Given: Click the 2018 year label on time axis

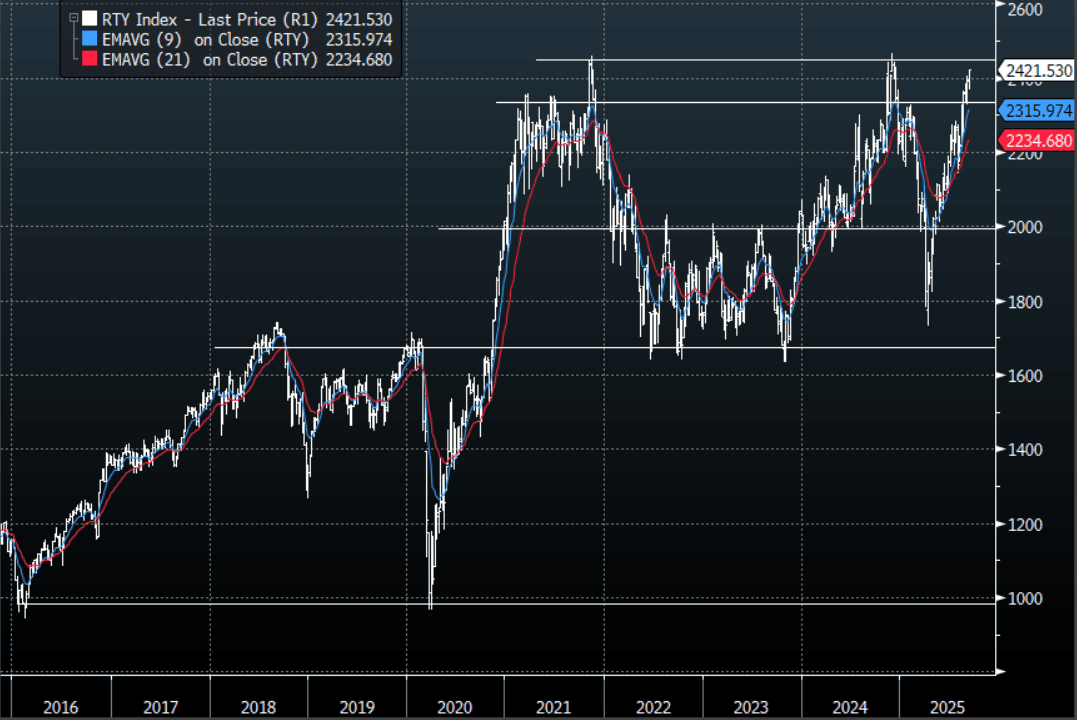Looking at the screenshot, I should pos(258,707).
